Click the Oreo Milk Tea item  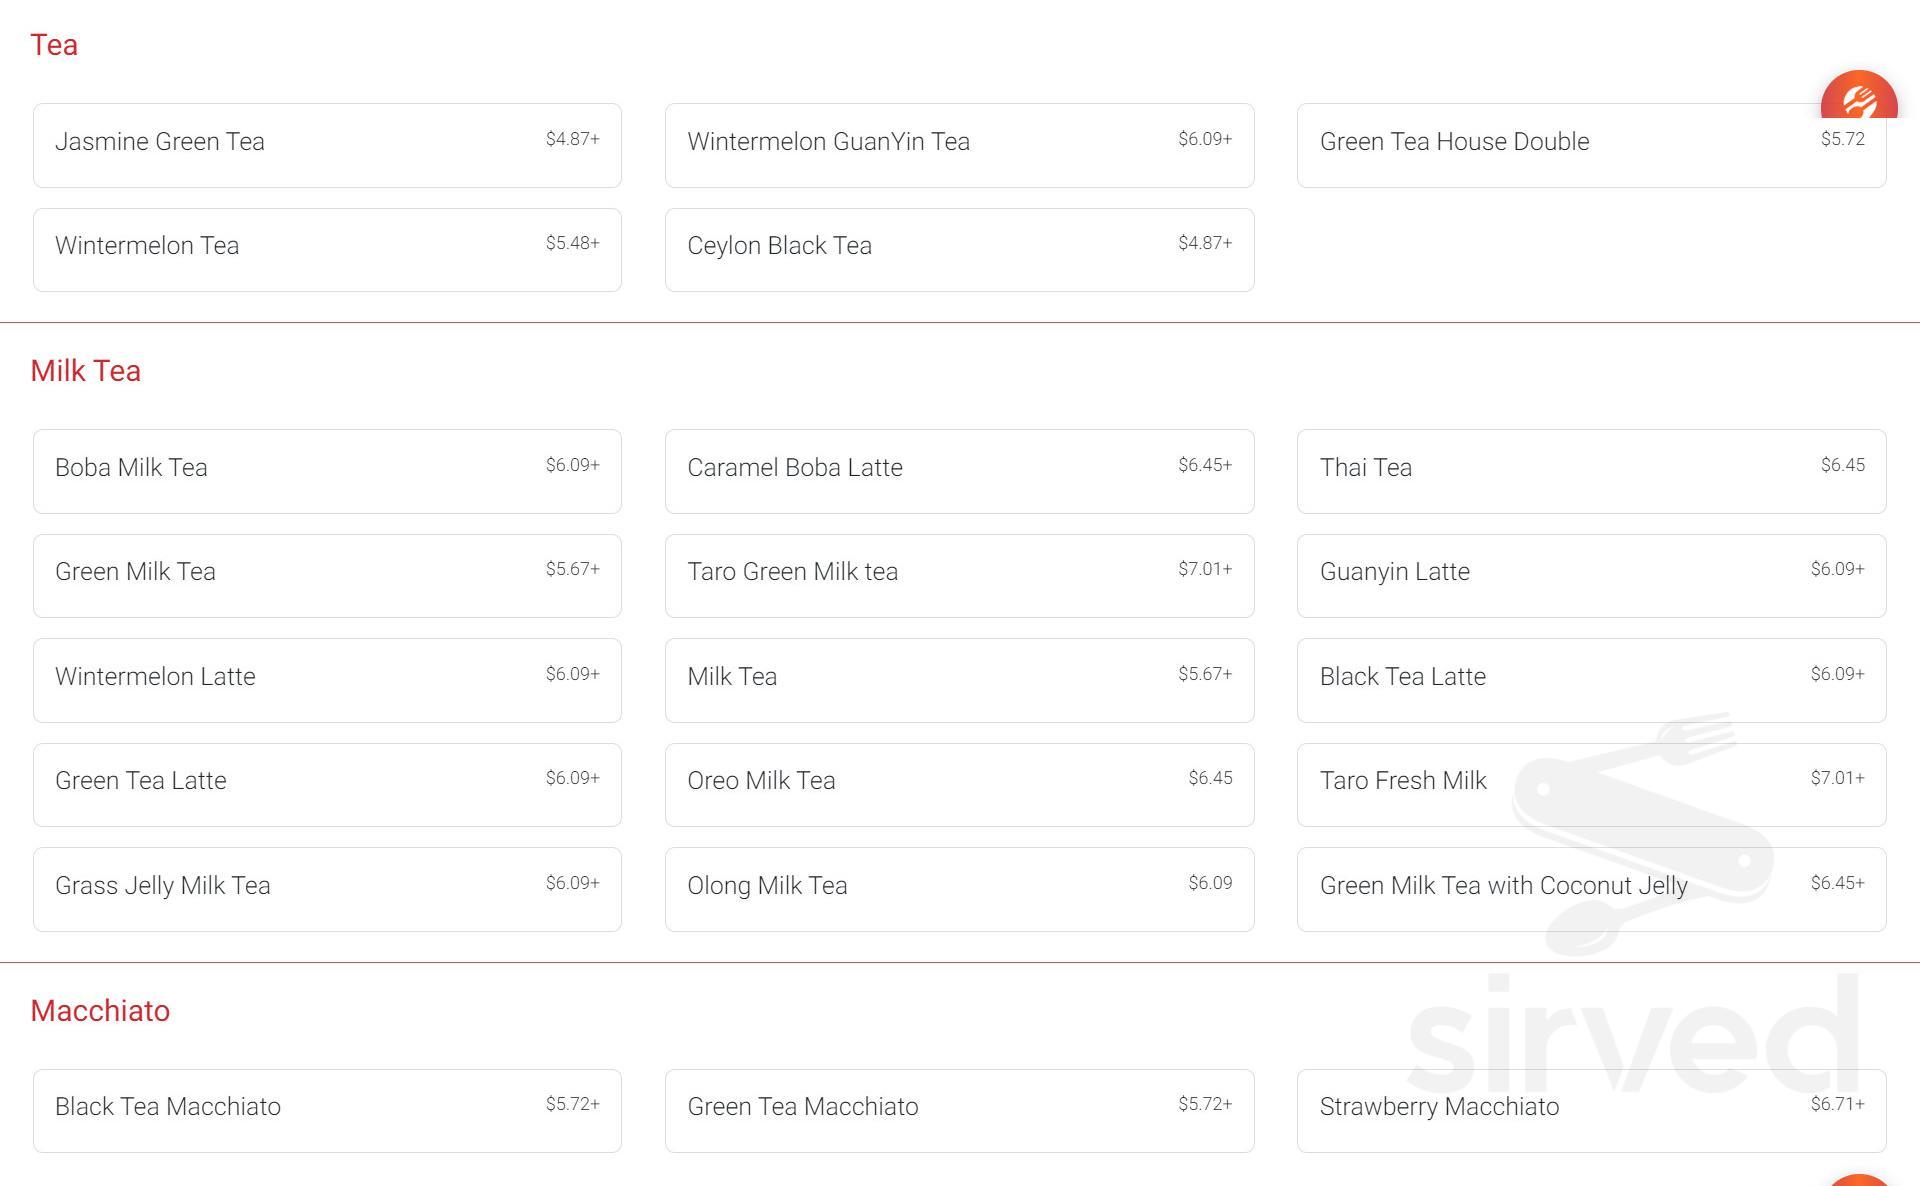point(959,785)
